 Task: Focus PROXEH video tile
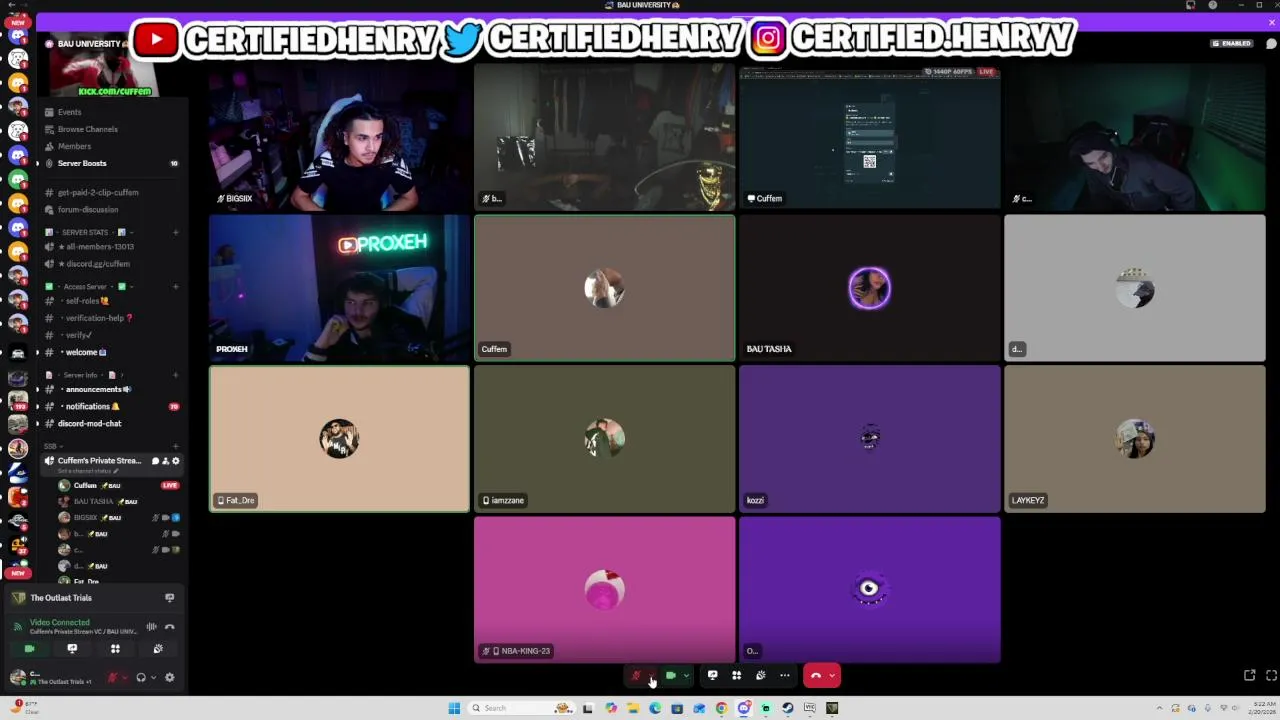pos(339,288)
